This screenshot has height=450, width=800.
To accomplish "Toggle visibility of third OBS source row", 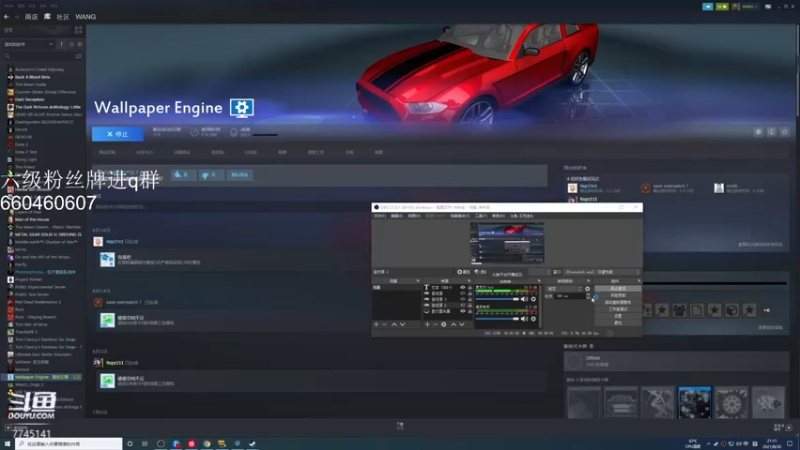I will [x=463, y=299].
